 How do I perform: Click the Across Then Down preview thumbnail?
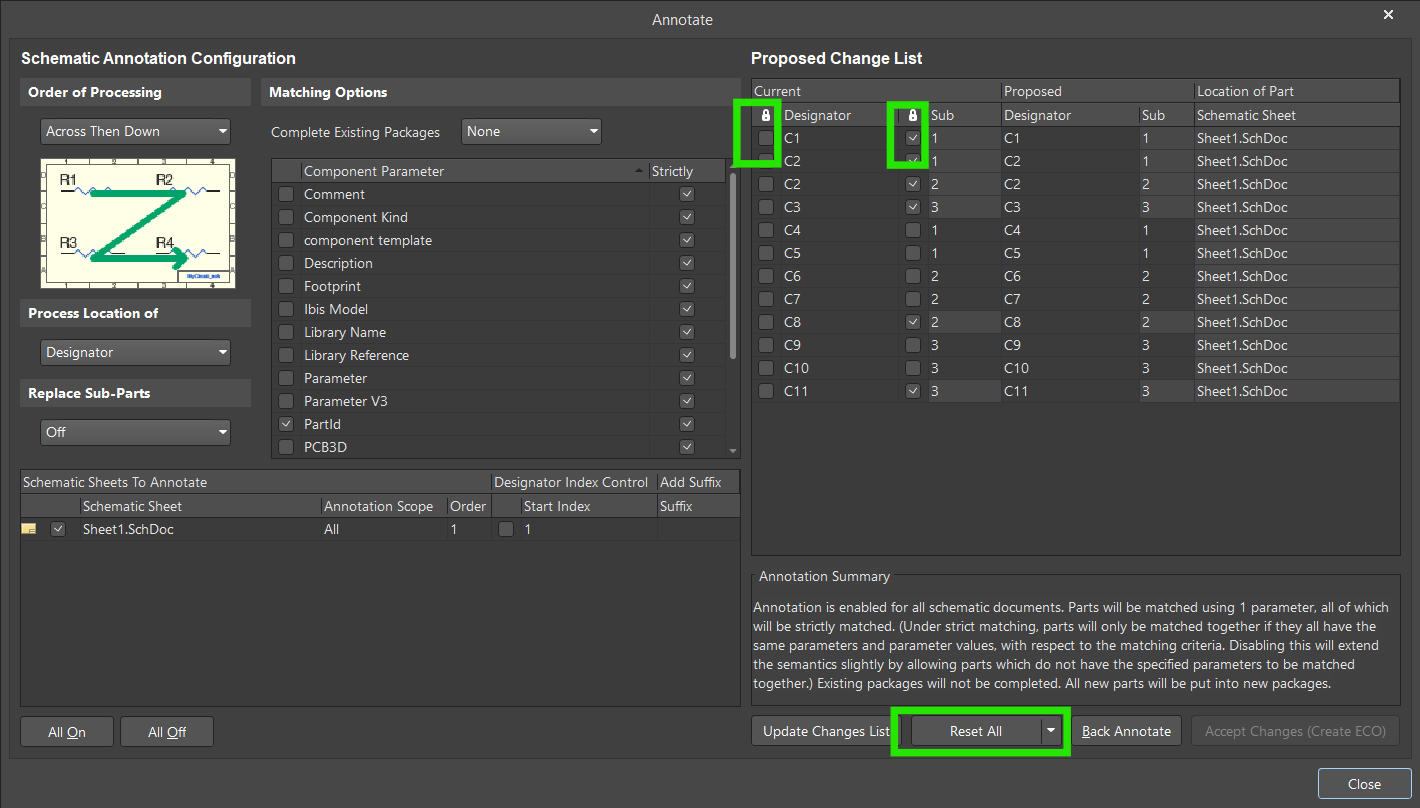pos(137,223)
